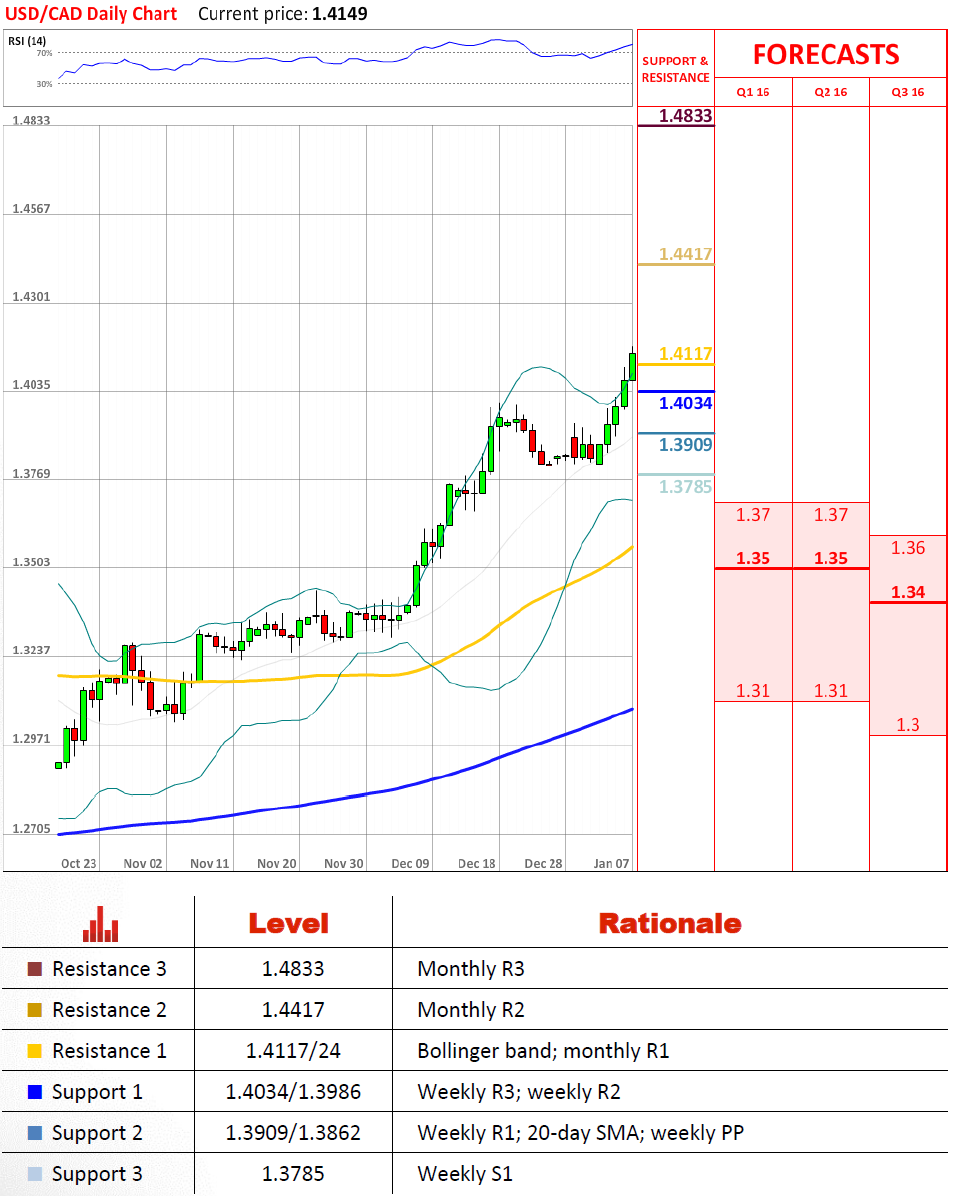The width and height of the screenshot is (960, 1196).
Task: Open the Q1 16 forecast column header
Action: (753, 92)
